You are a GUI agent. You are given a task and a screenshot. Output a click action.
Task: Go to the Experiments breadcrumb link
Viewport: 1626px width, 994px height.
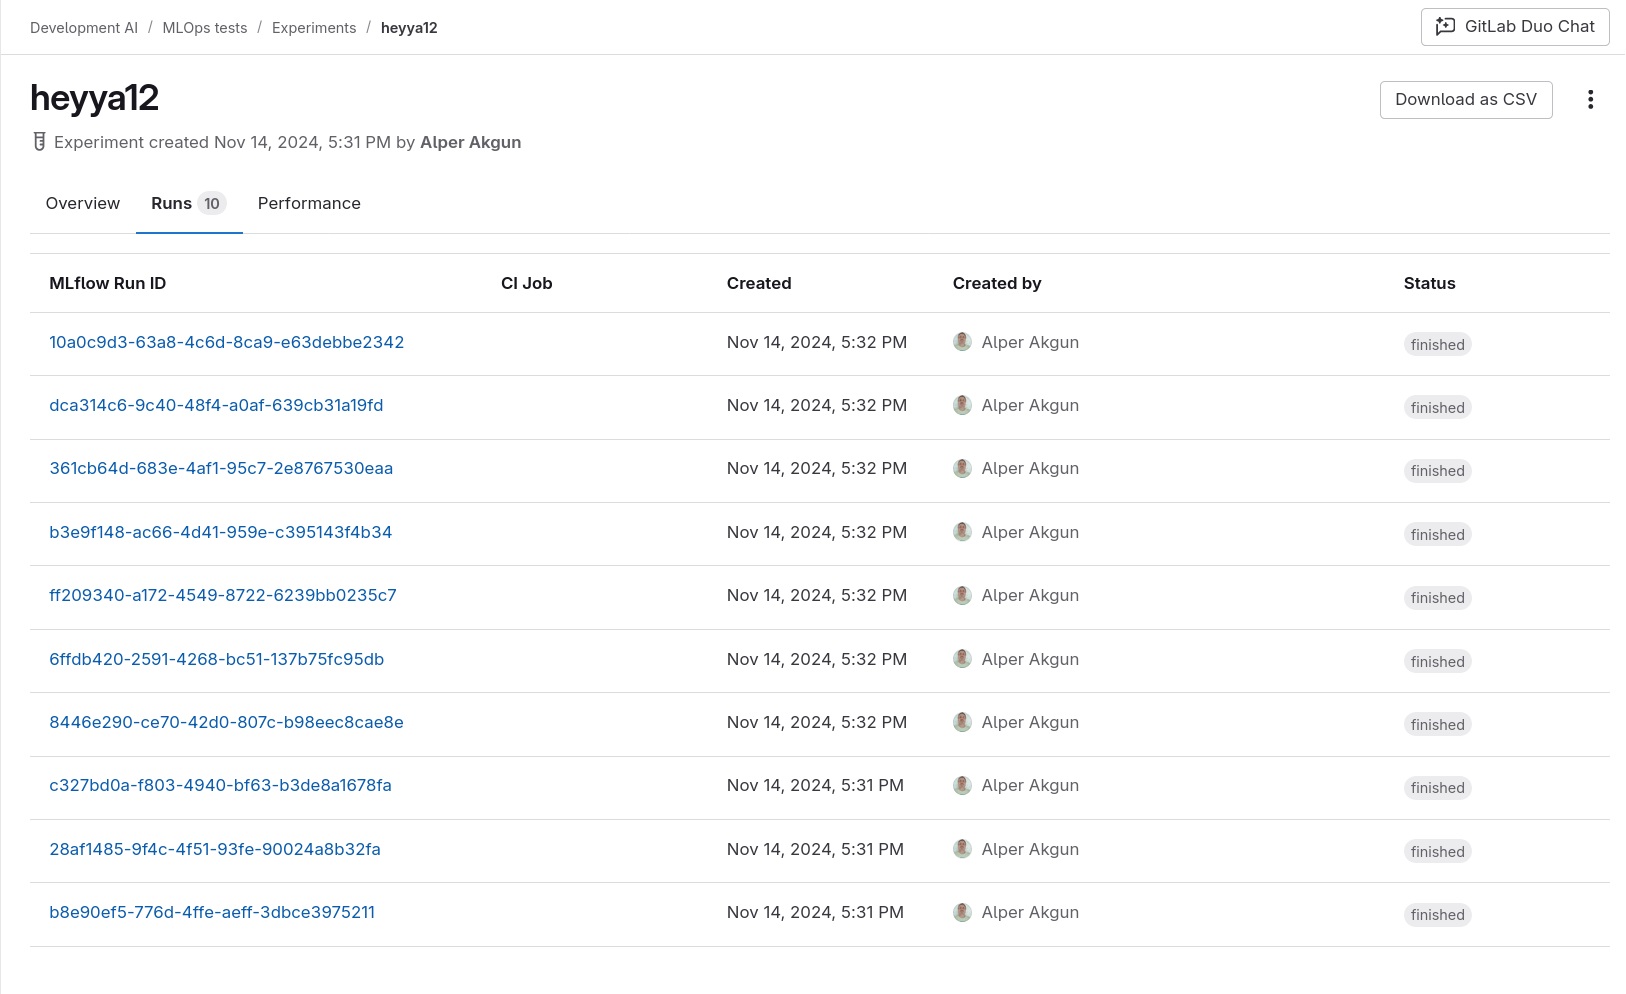click(313, 27)
